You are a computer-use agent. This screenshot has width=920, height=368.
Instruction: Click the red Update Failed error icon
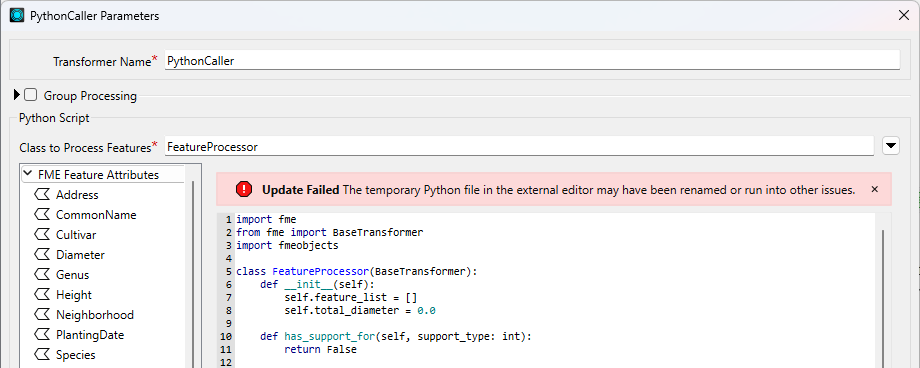click(x=243, y=189)
